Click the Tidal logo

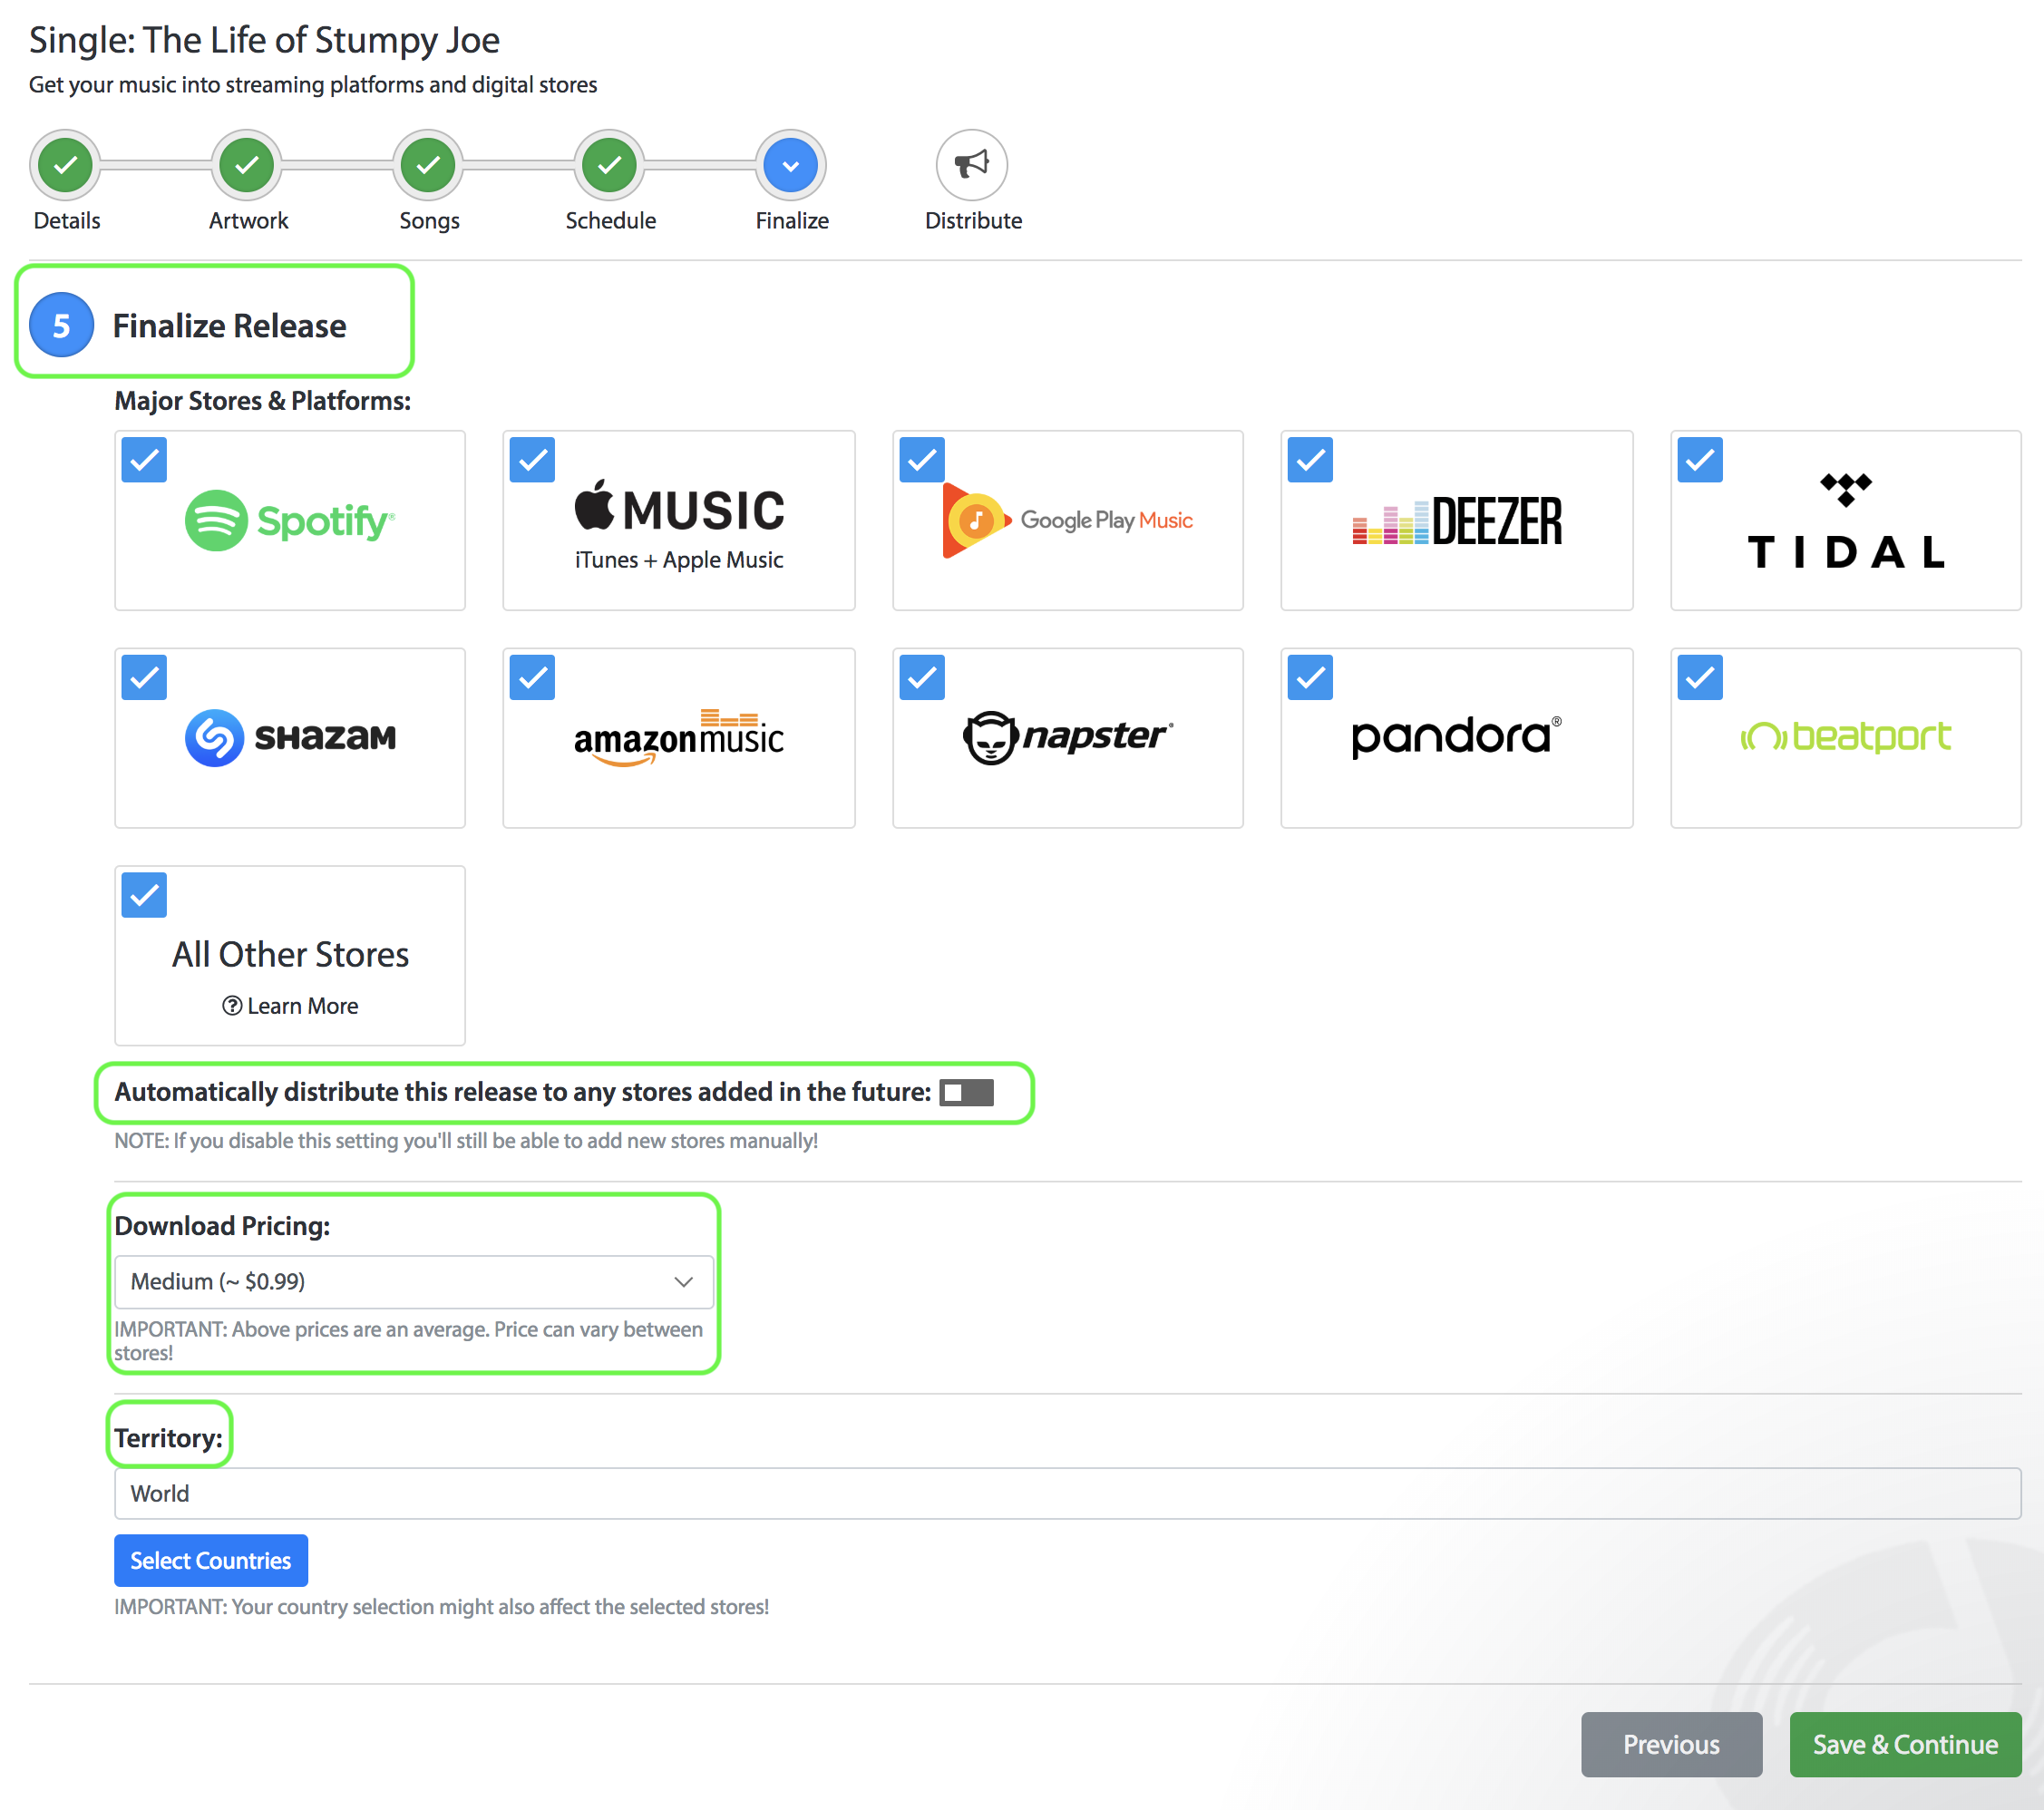(x=1845, y=521)
